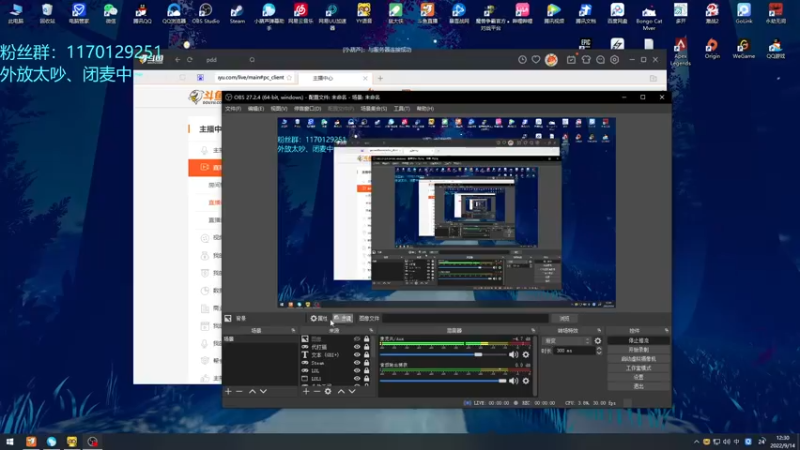Viewport: 800px width, 450px height.
Task: Toggle visibility of the text (GDI+) source
Action: (x=357, y=355)
